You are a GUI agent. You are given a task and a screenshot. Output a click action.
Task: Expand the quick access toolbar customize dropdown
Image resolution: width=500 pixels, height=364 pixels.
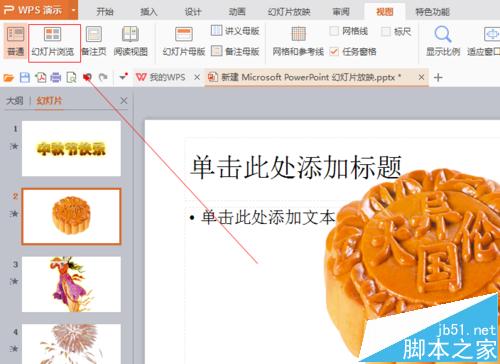point(123,77)
